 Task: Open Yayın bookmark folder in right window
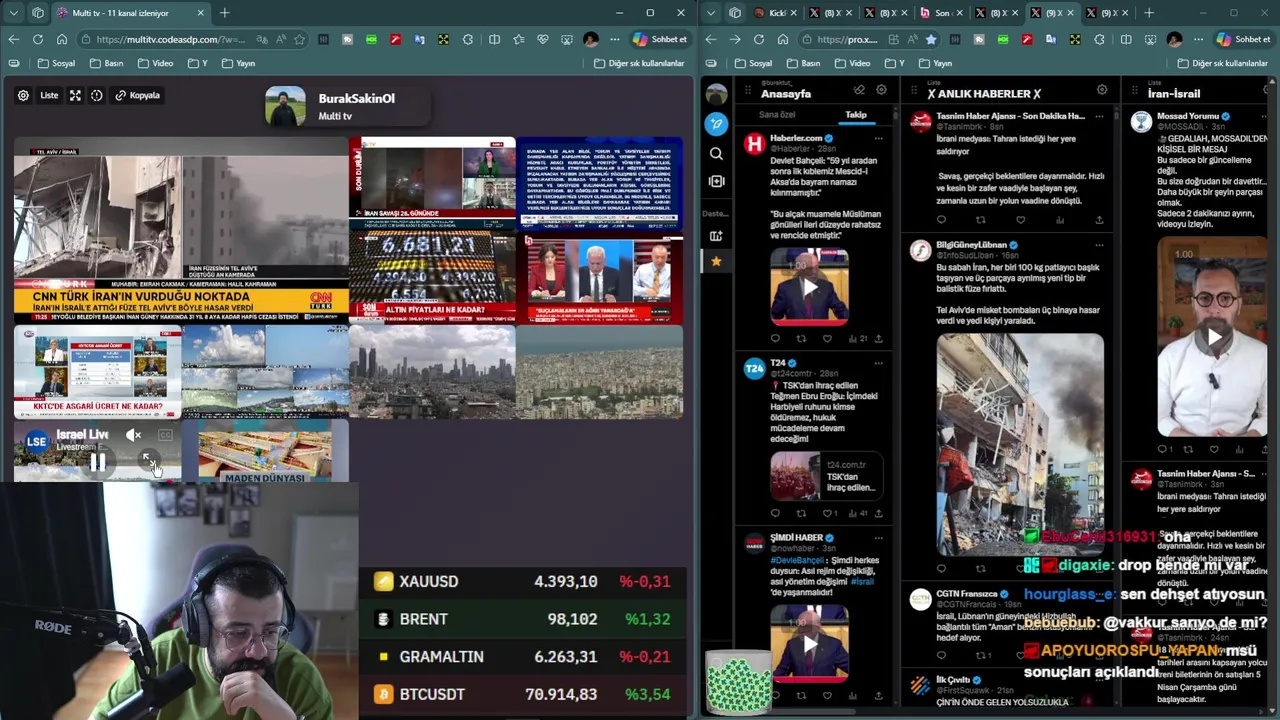click(934, 63)
